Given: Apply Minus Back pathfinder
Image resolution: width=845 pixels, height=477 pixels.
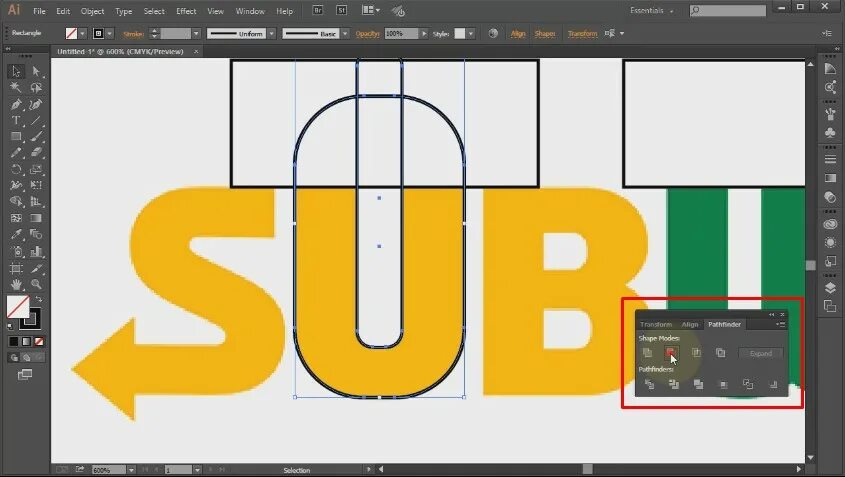Looking at the screenshot, I should point(773,384).
